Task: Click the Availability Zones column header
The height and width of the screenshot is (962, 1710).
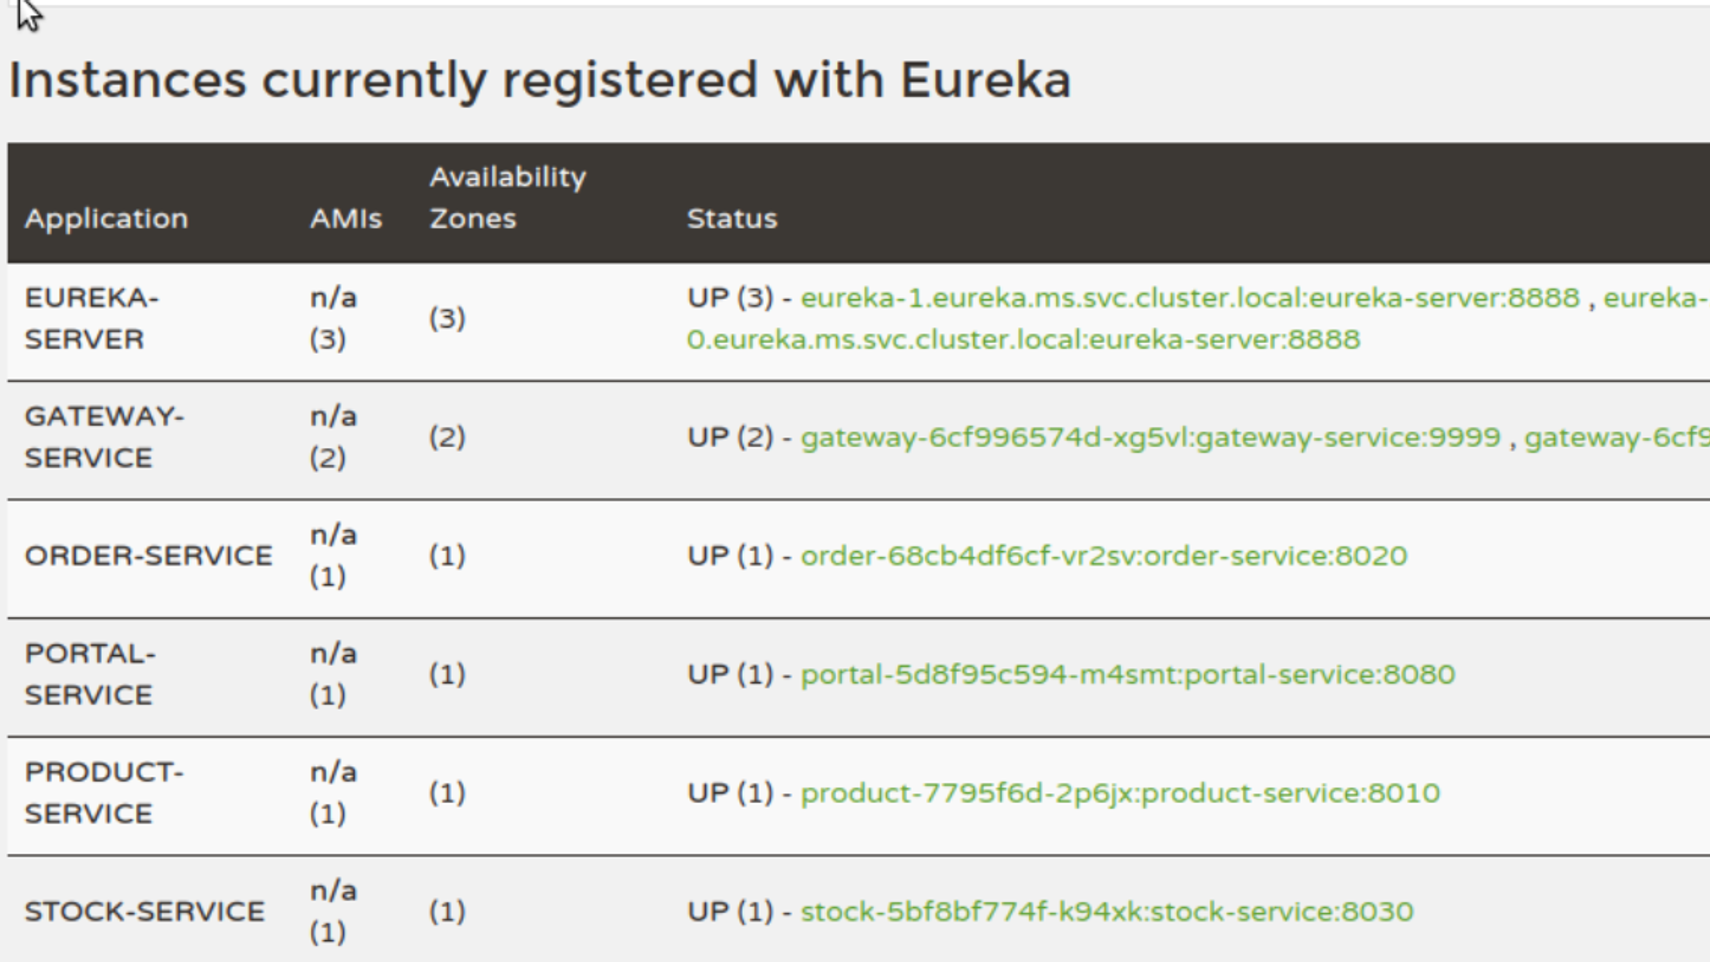Action: tap(507, 198)
